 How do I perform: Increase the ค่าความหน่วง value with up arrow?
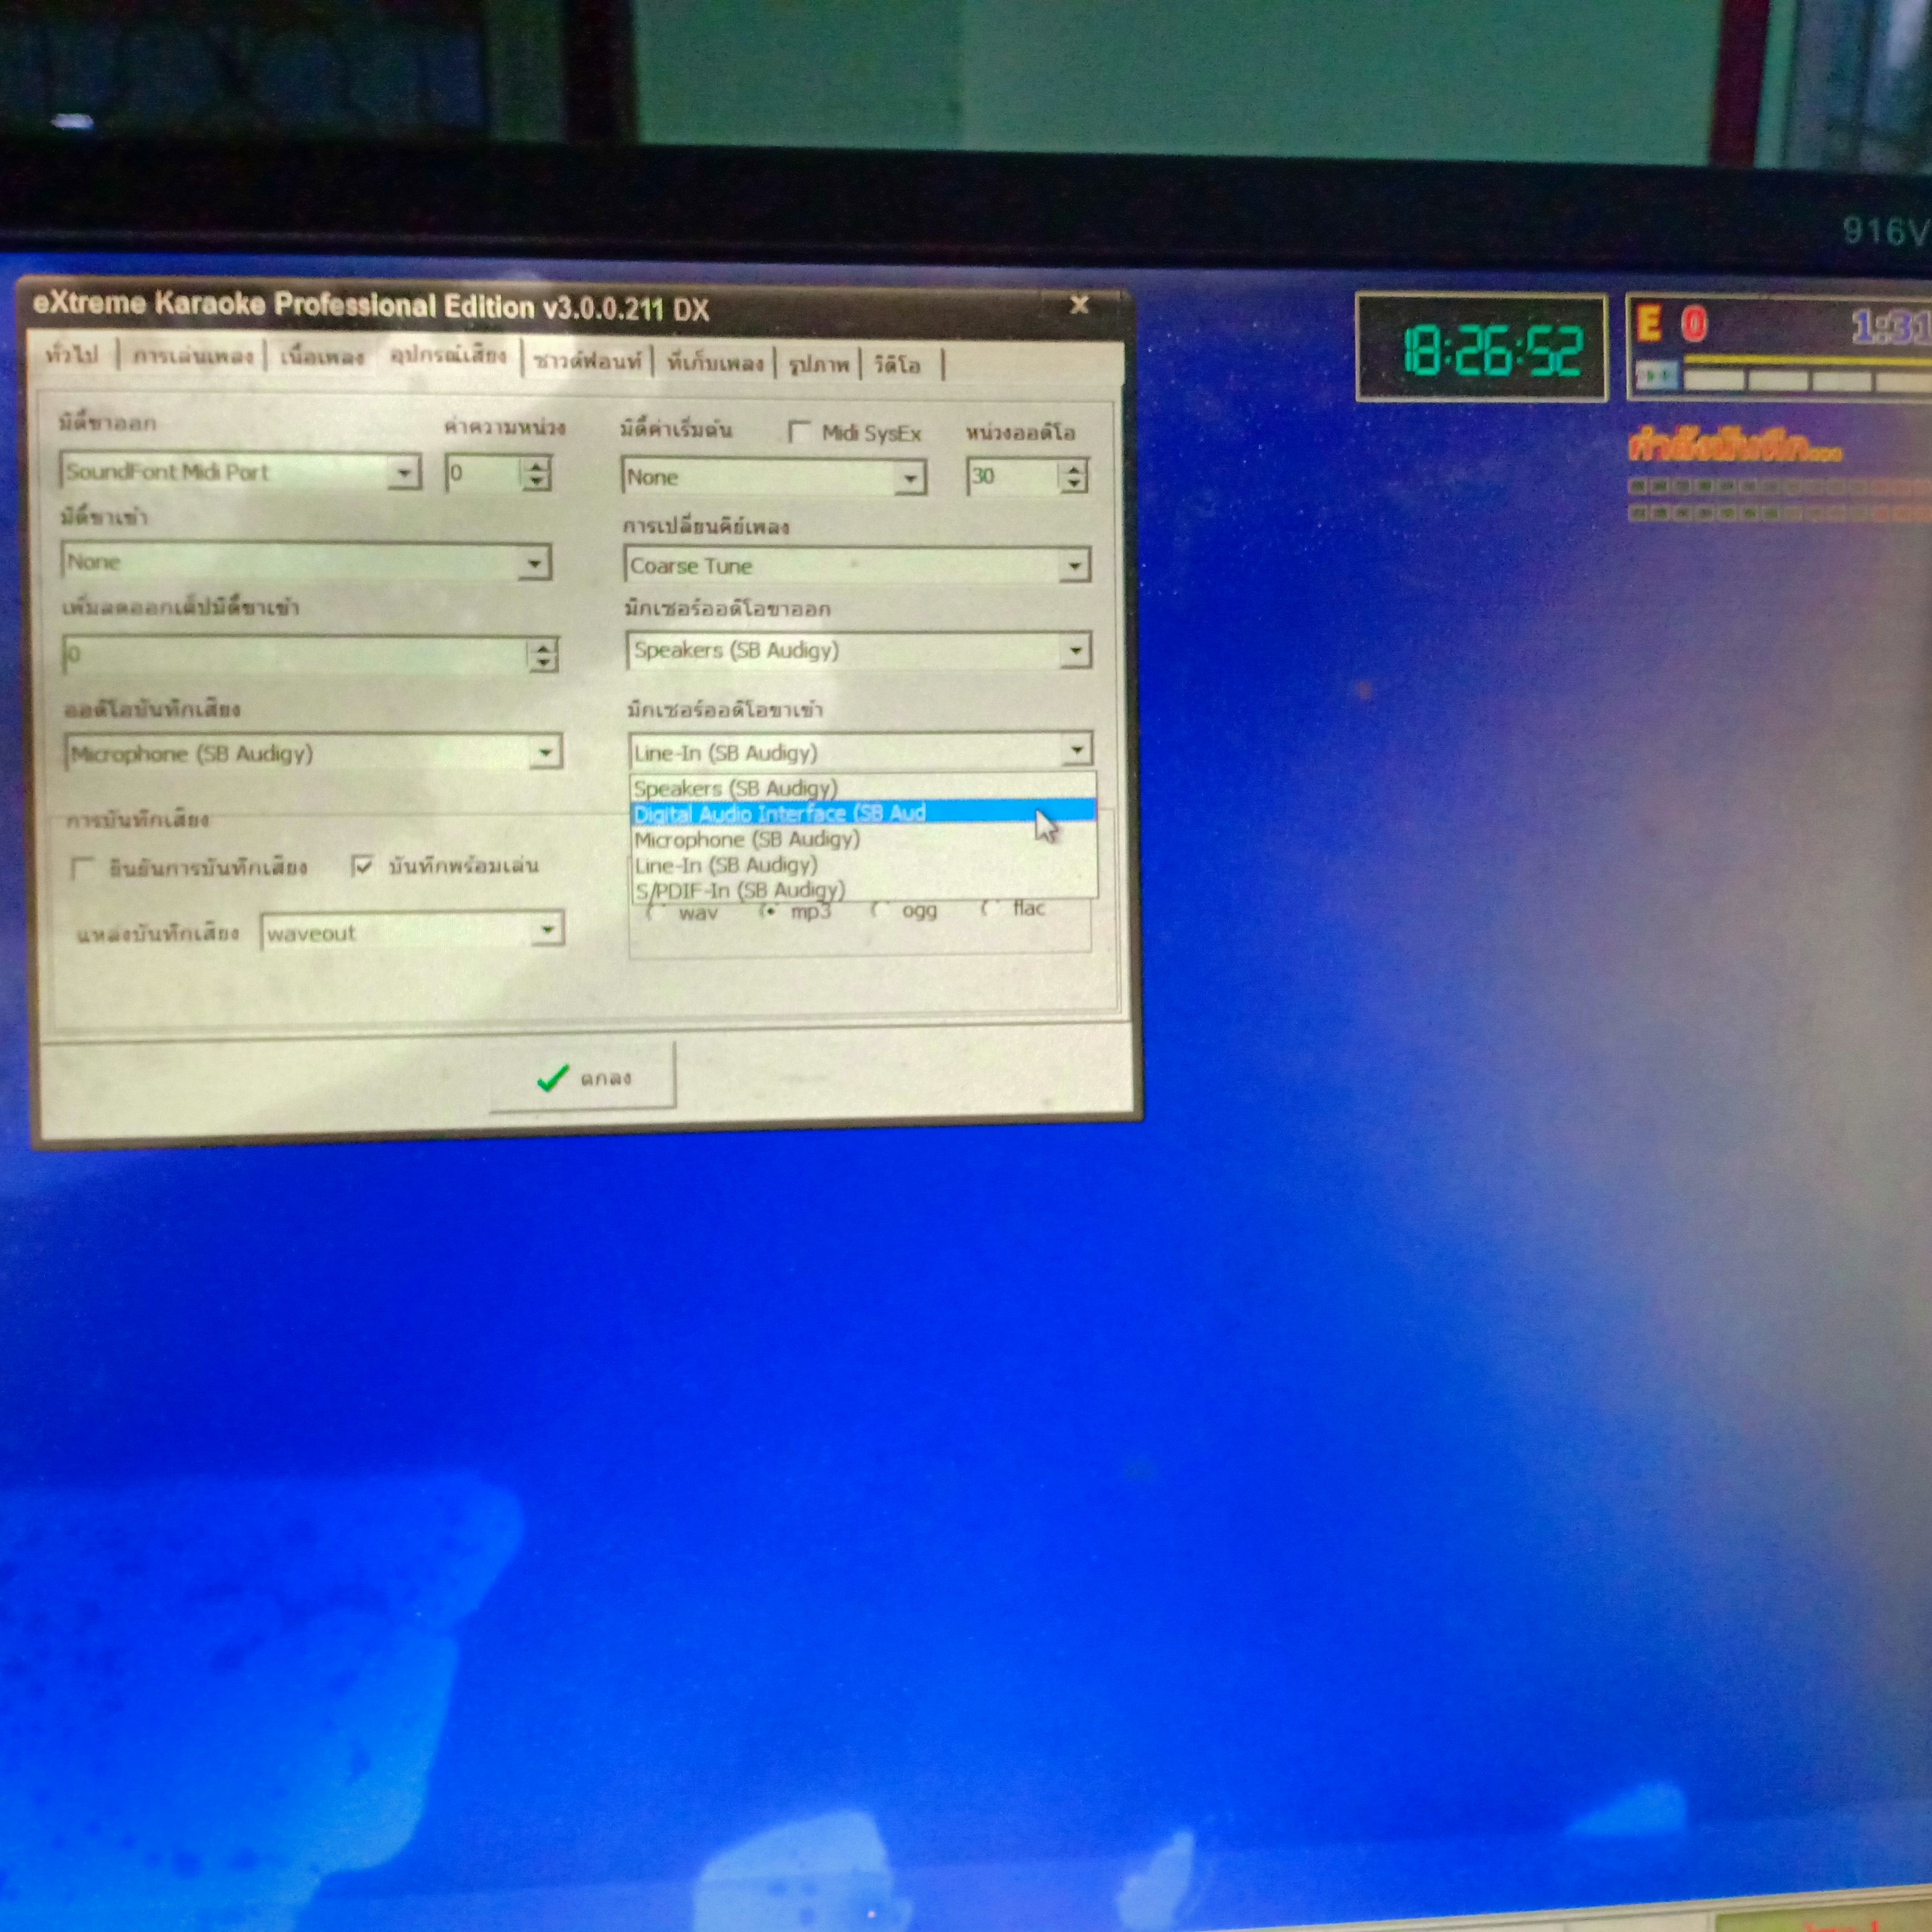[537, 465]
